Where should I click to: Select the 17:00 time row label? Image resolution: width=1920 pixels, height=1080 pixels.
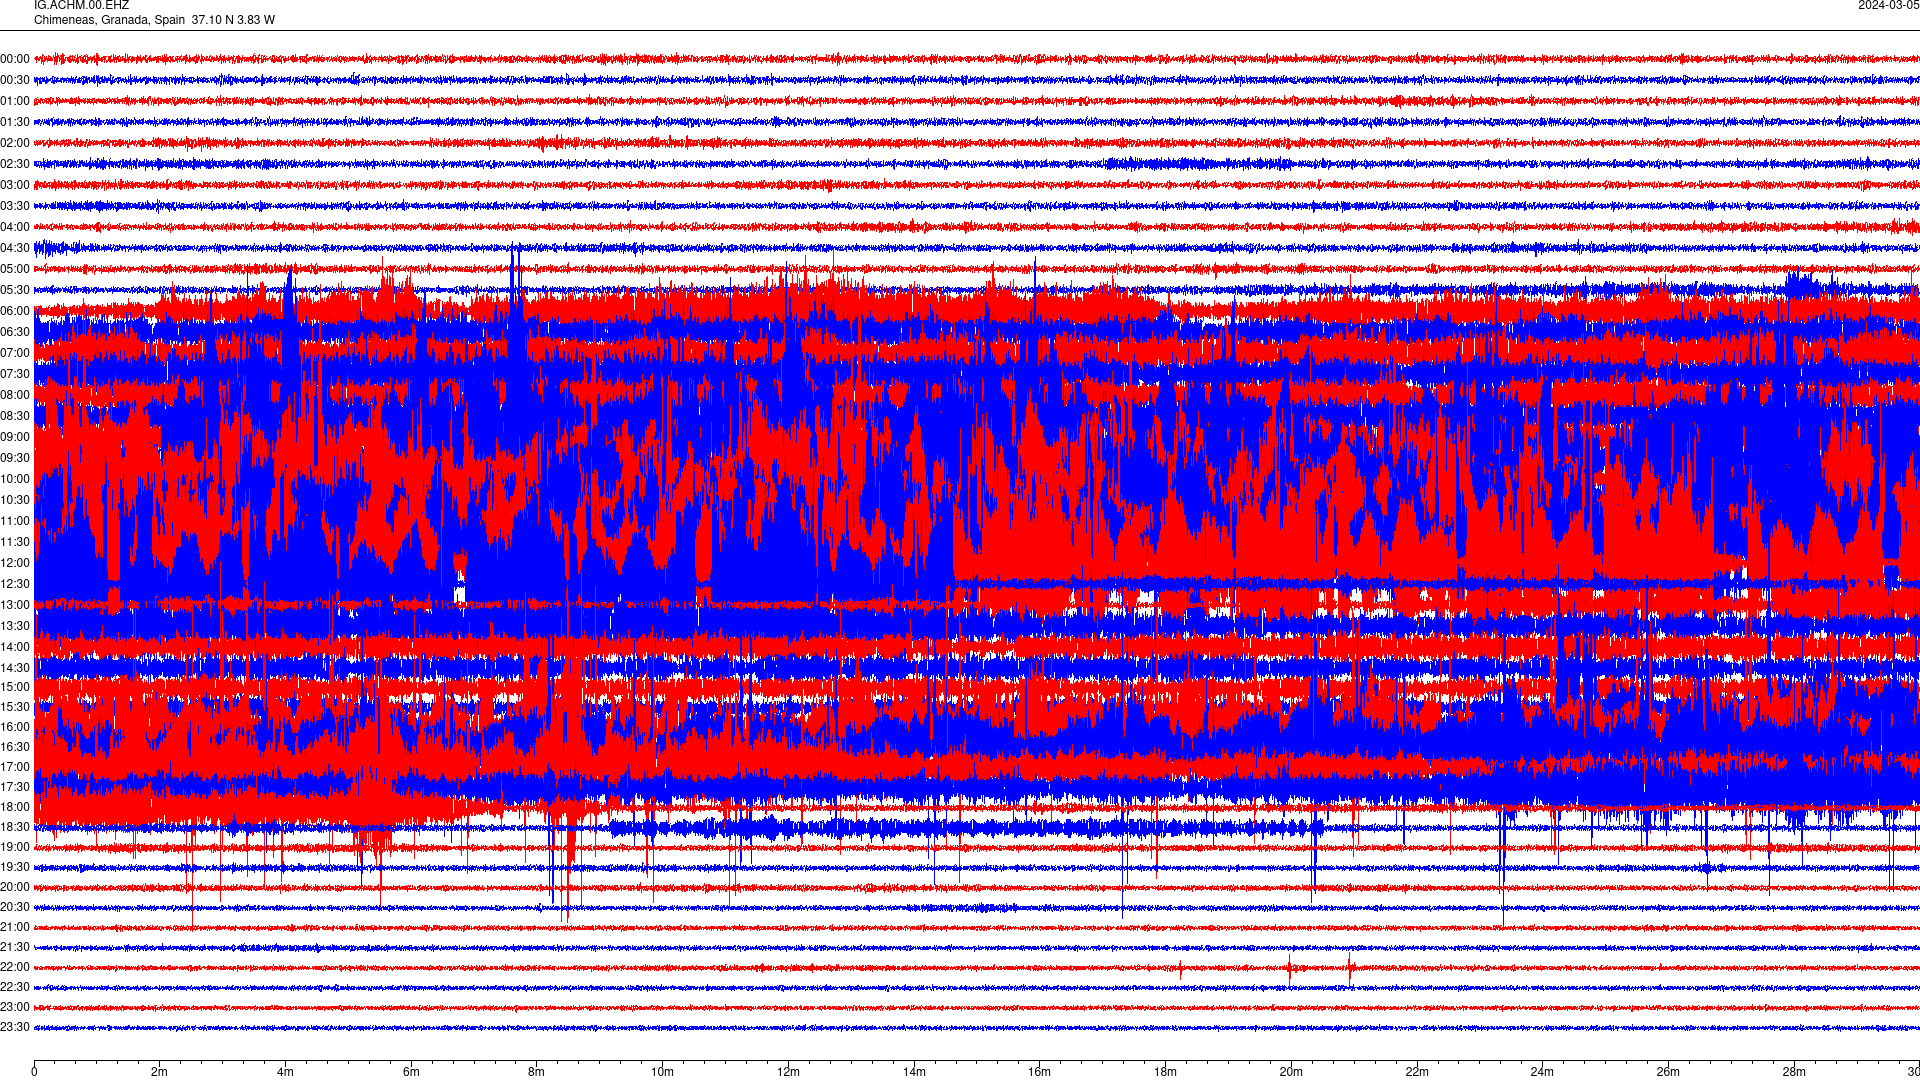click(x=15, y=767)
